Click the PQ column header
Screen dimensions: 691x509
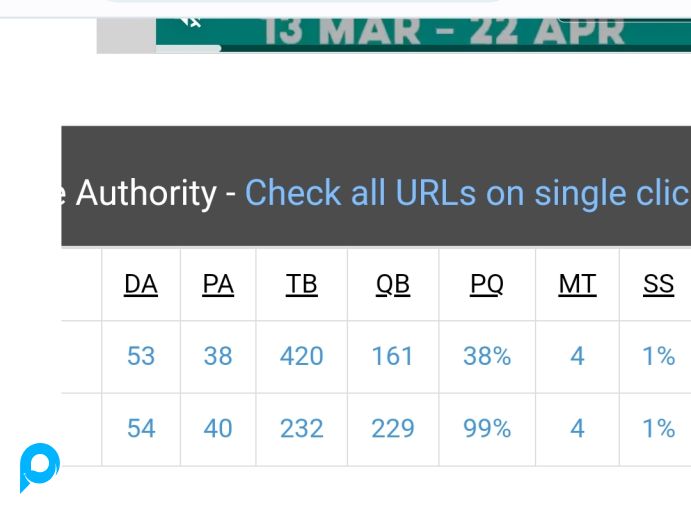click(487, 284)
